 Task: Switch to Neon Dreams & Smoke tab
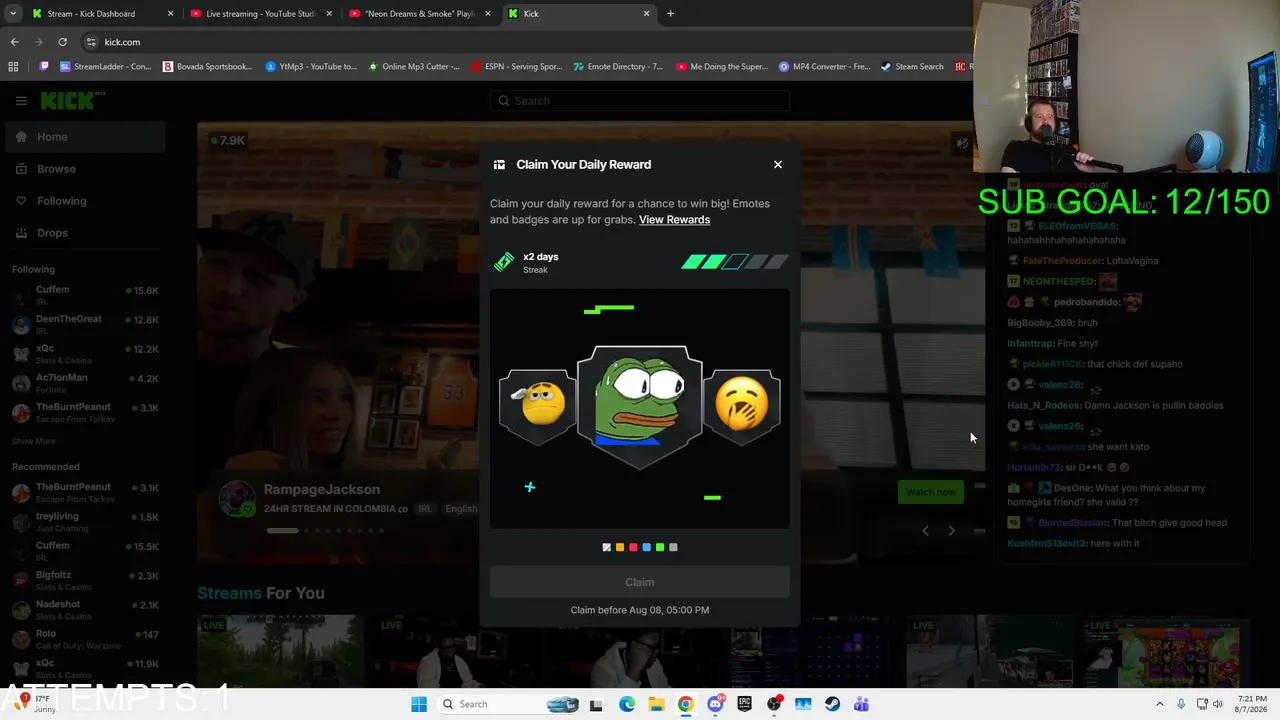(420, 14)
